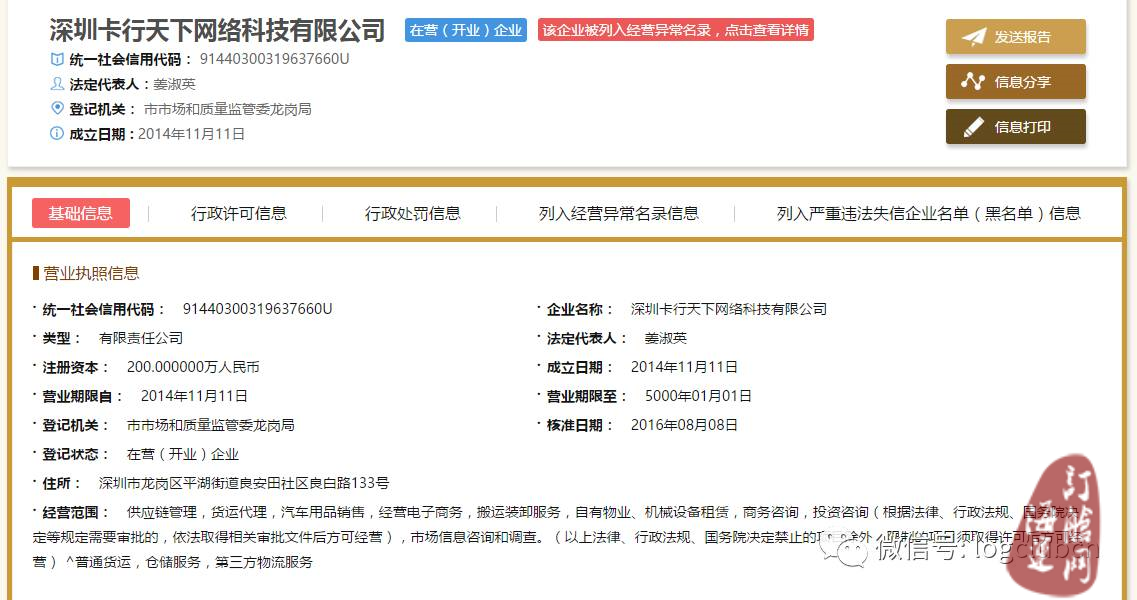Click 法定代表人 value 姜淑英 in license section

(666, 338)
